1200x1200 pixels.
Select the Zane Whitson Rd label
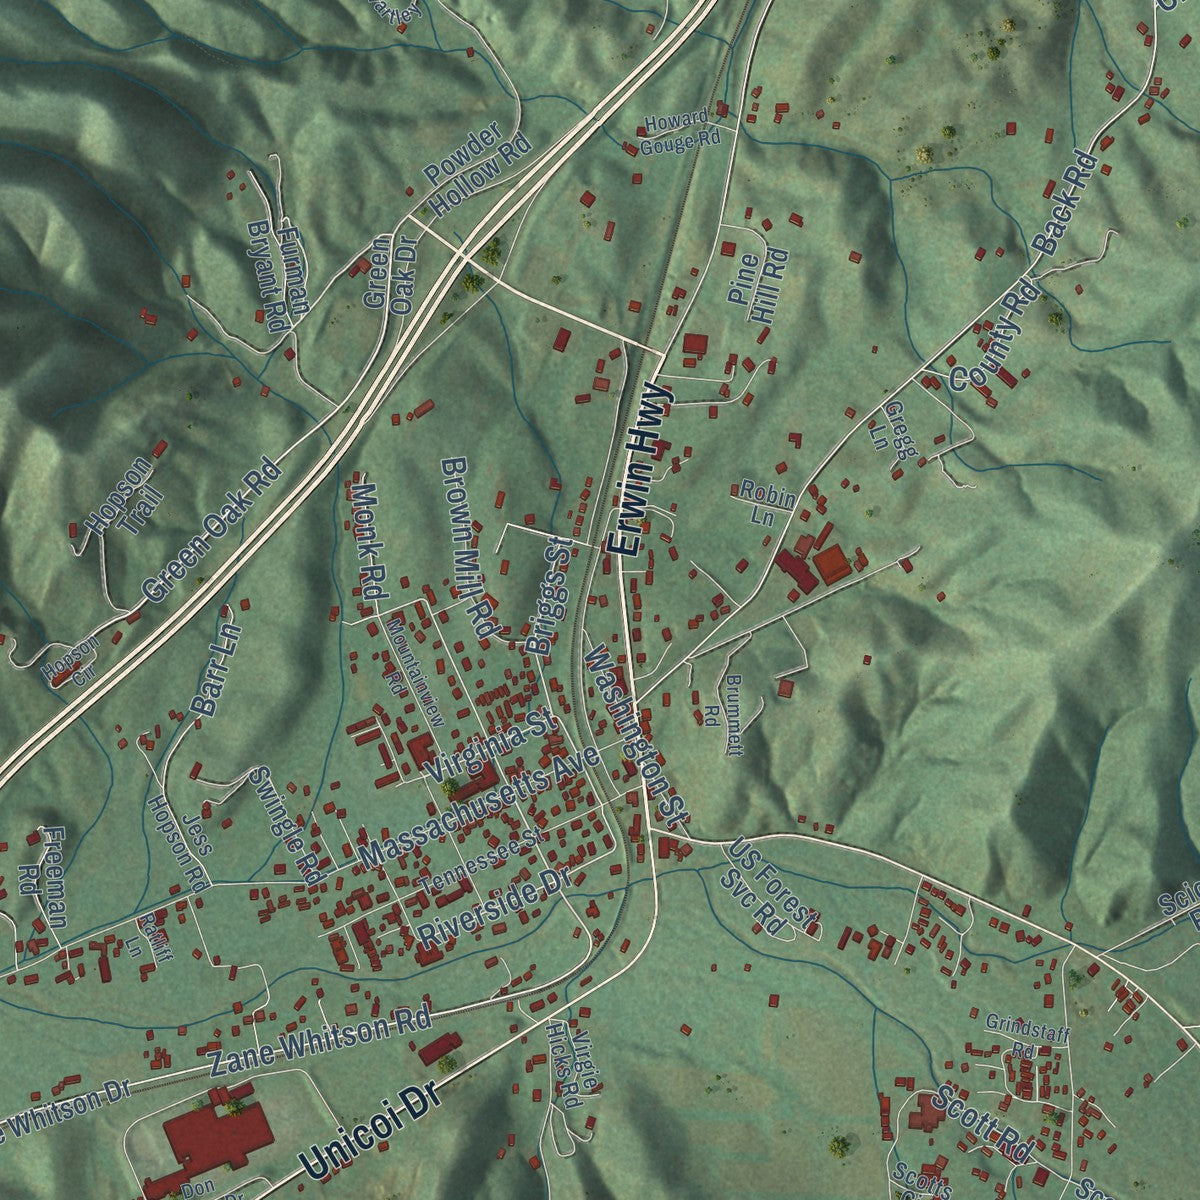pyautogui.click(x=319, y=1039)
